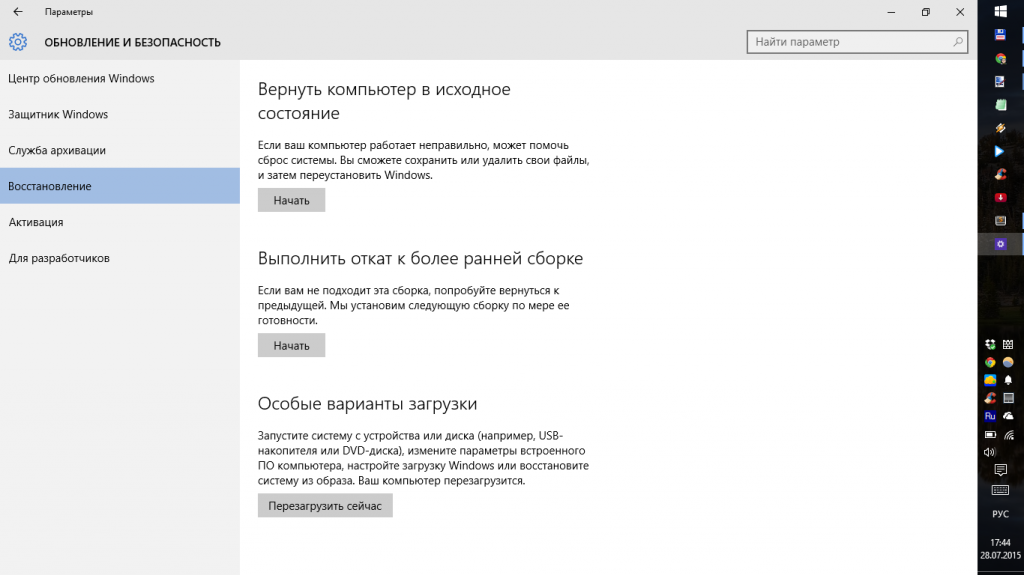Open the Chrome shortcut in the taskbar
The width and height of the screenshot is (1024, 575).
coord(1000,59)
